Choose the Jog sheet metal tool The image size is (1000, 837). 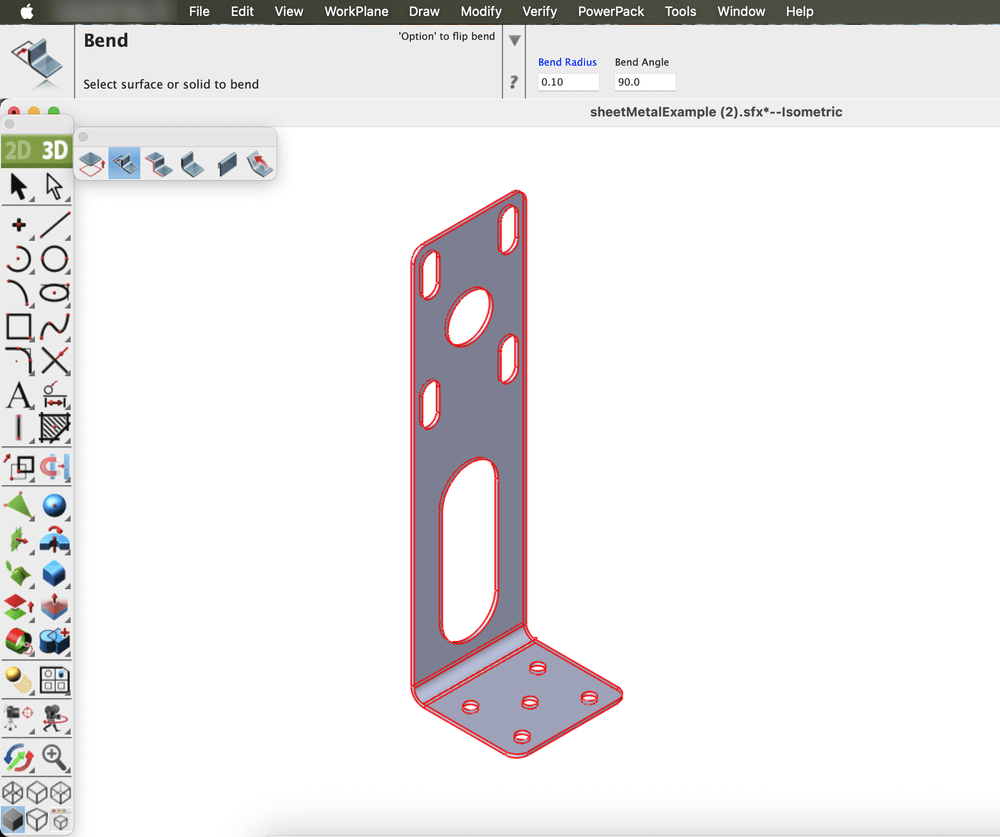click(158, 162)
